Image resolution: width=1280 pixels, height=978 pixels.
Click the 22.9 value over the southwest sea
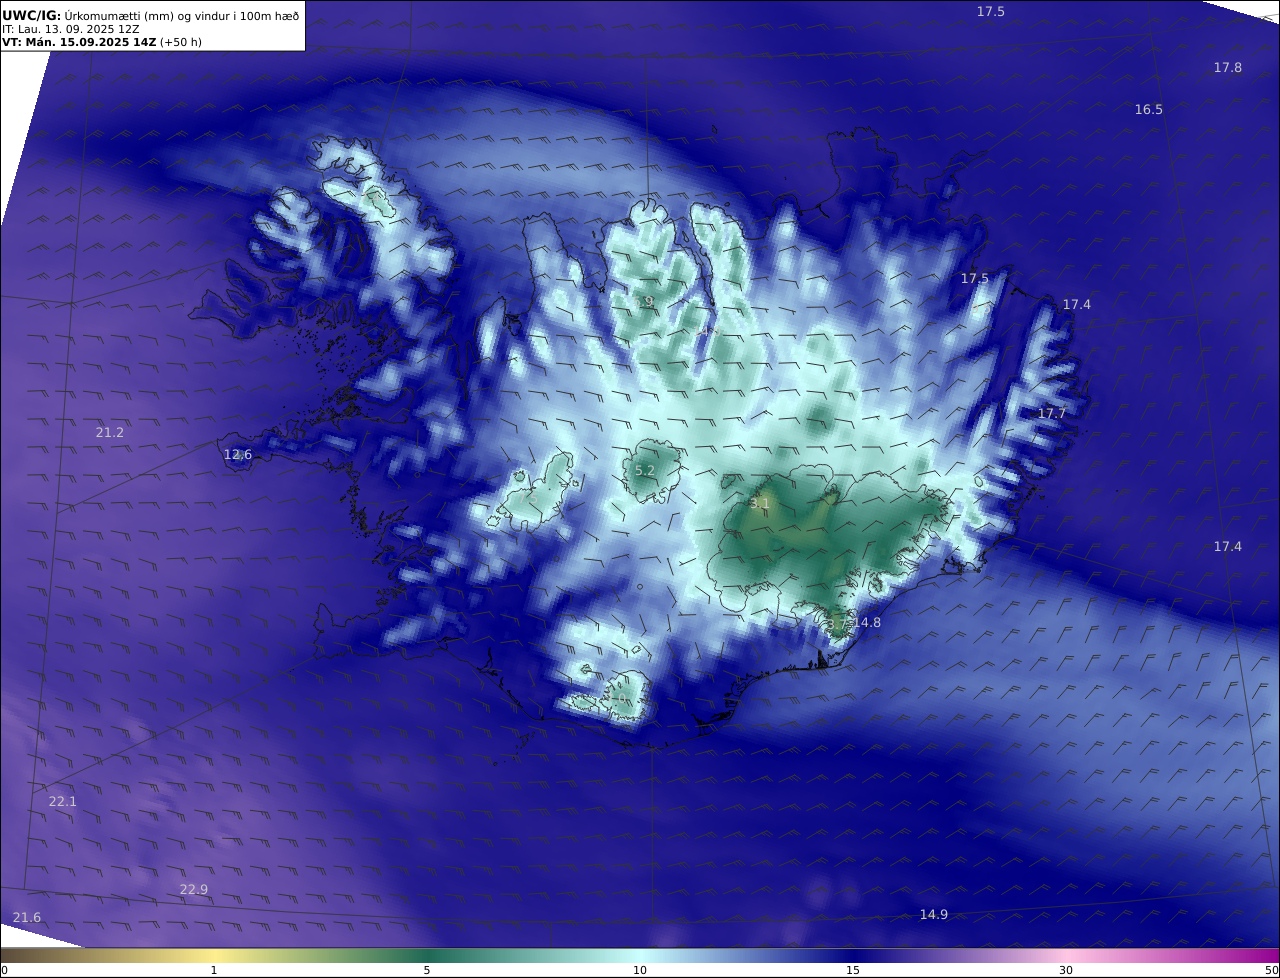[x=194, y=890]
